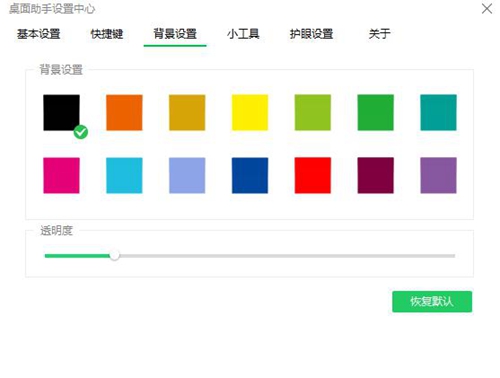Open the 基本设置 tab
Viewport: 500px width, 378px height.
pyautogui.click(x=39, y=34)
